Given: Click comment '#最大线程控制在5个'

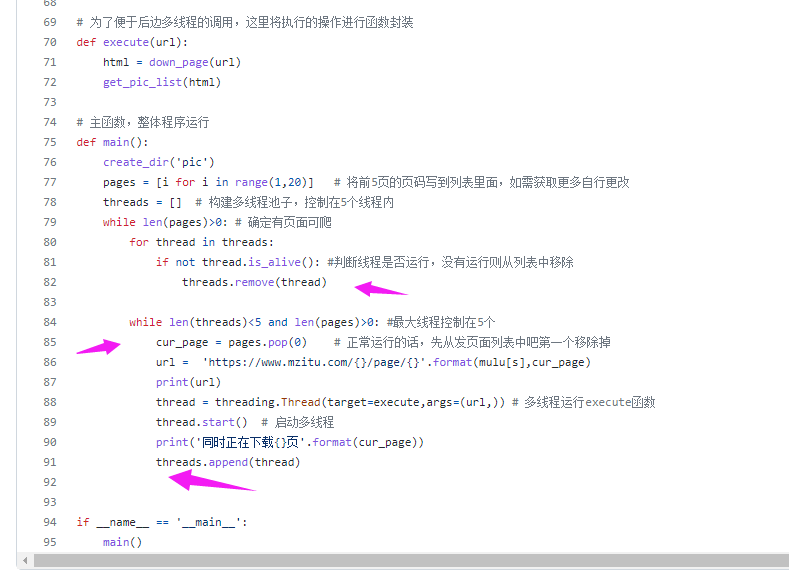Looking at the screenshot, I should (441, 322).
